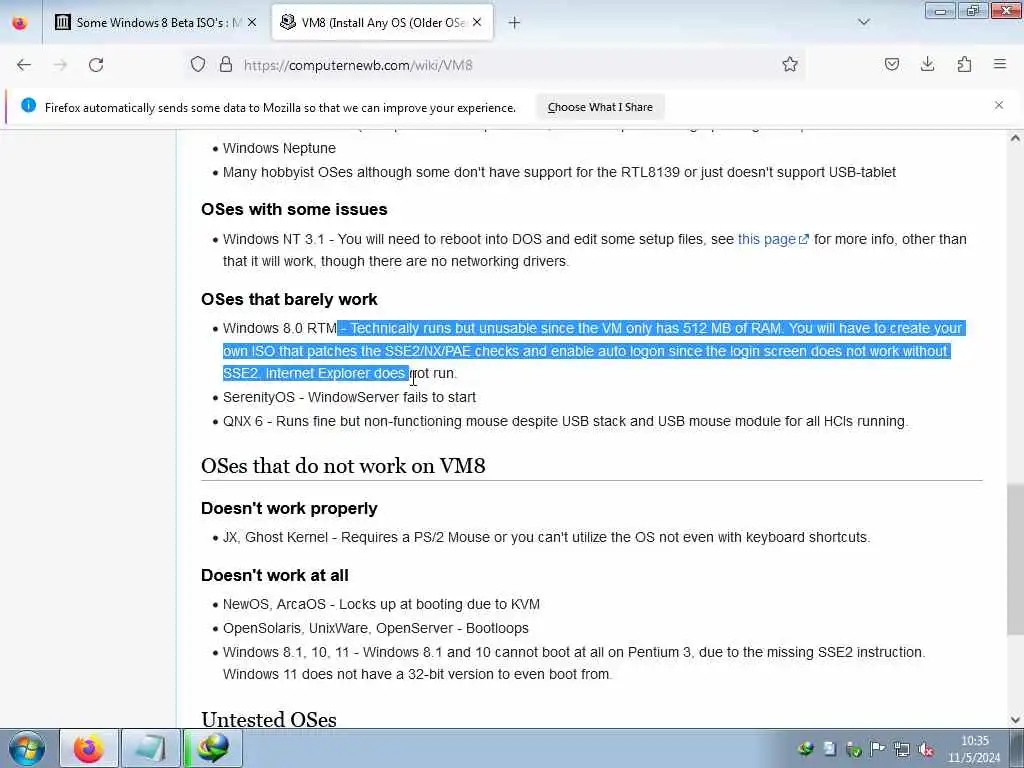This screenshot has width=1024, height=768.
Task: Dismiss the Firefox data notification bar
Action: (999, 105)
